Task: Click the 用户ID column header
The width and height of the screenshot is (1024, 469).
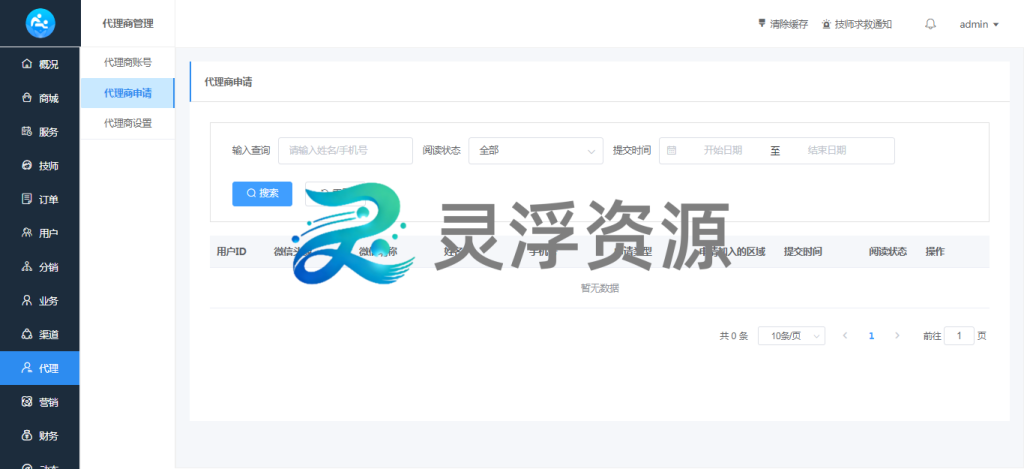Action: click(231, 251)
